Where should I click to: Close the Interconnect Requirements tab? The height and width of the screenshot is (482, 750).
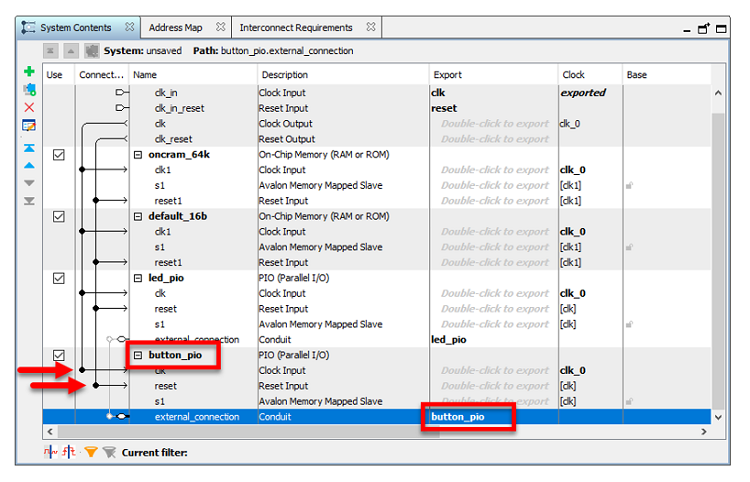pyautogui.click(x=371, y=27)
